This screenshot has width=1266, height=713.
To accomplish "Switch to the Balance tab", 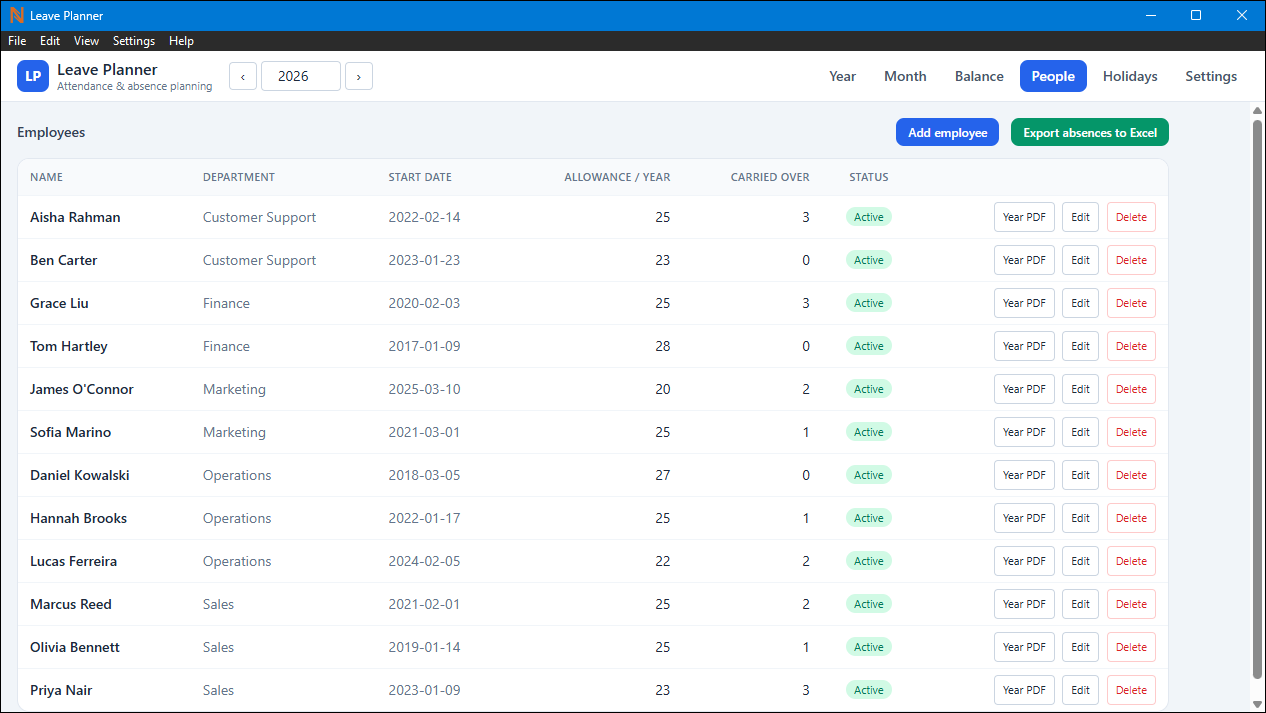I will click(979, 76).
